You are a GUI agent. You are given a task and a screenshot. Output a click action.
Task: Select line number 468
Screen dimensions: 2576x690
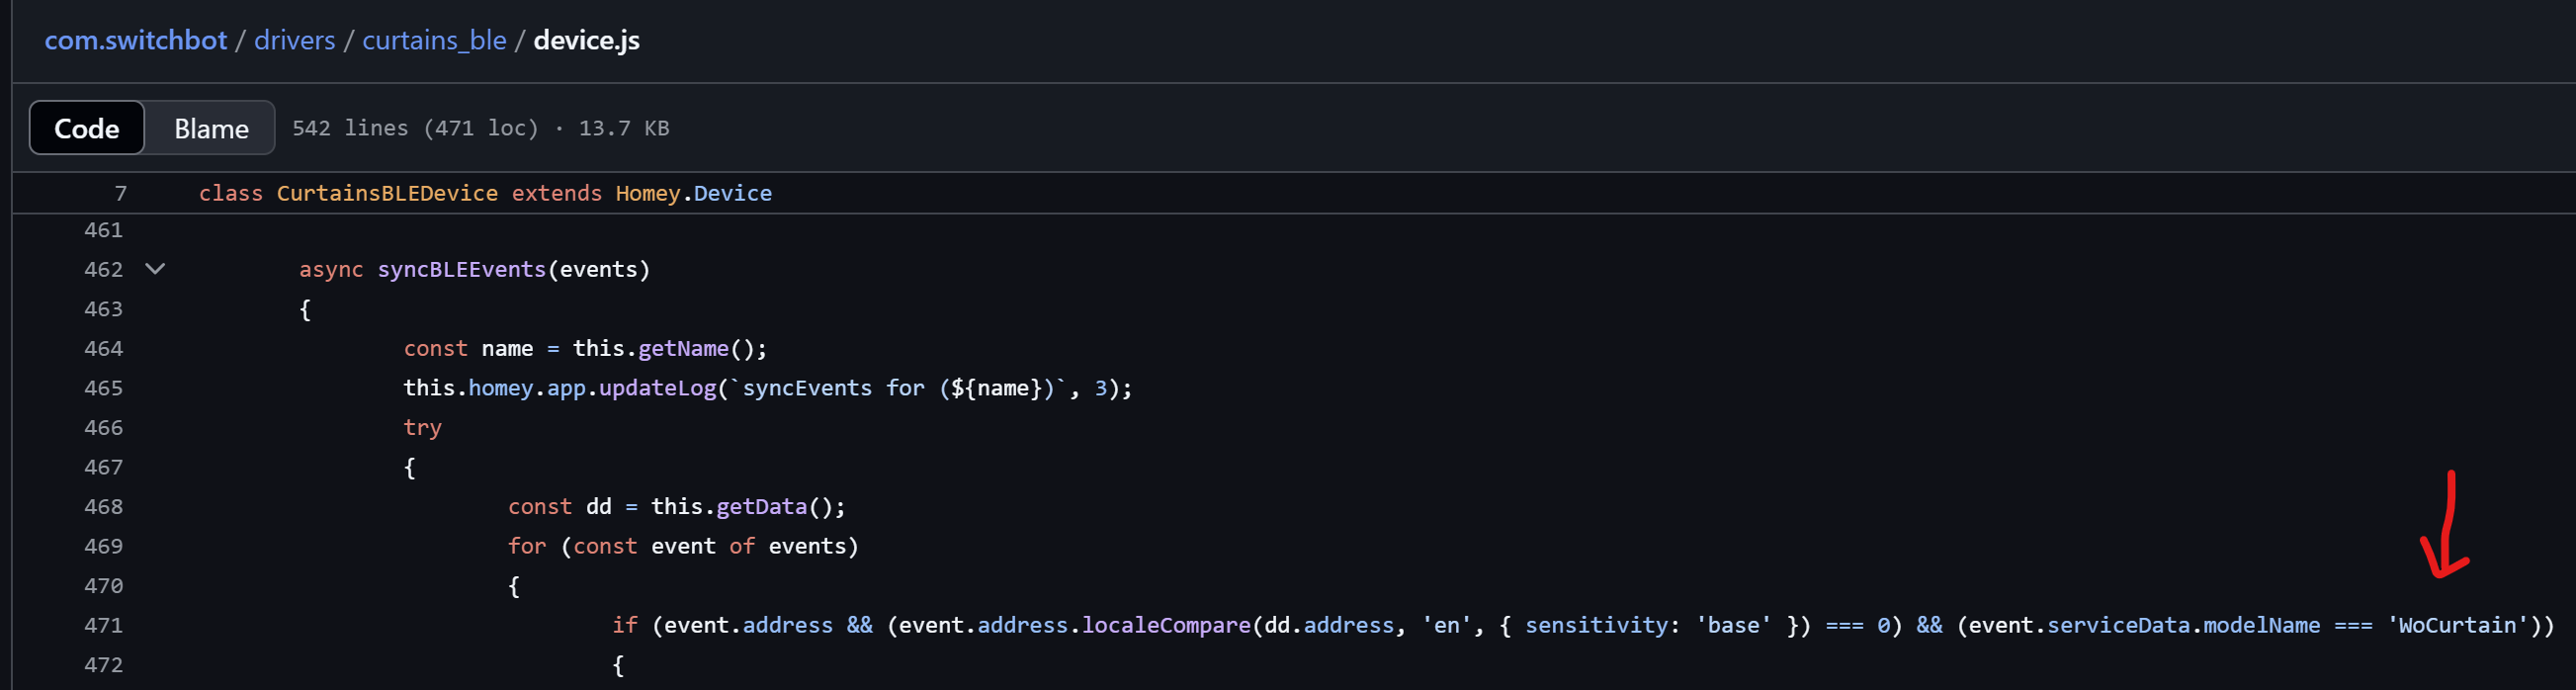tap(103, 506)
